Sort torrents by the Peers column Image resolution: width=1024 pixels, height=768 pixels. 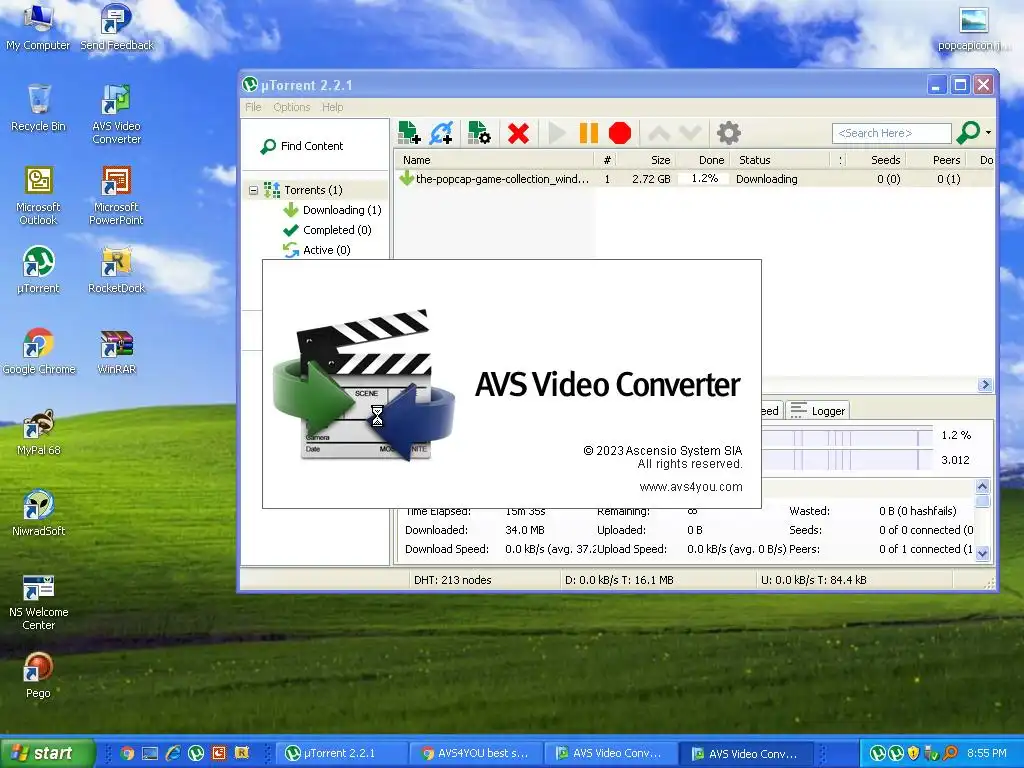[936, 160]
